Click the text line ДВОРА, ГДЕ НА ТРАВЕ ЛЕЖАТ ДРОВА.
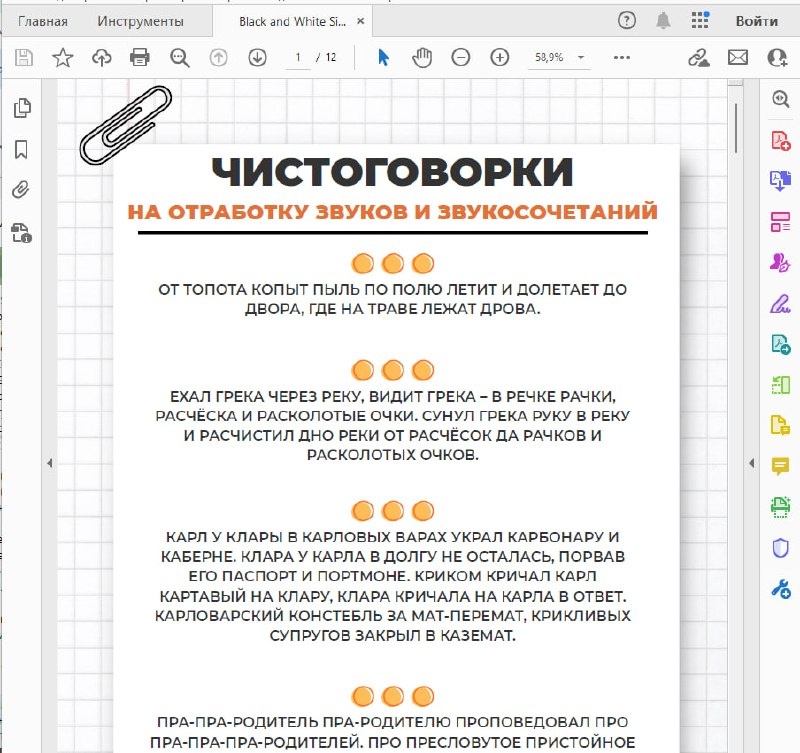Image resolution: width=800 pixels, height=753 pixels. [x=392, y=309]
